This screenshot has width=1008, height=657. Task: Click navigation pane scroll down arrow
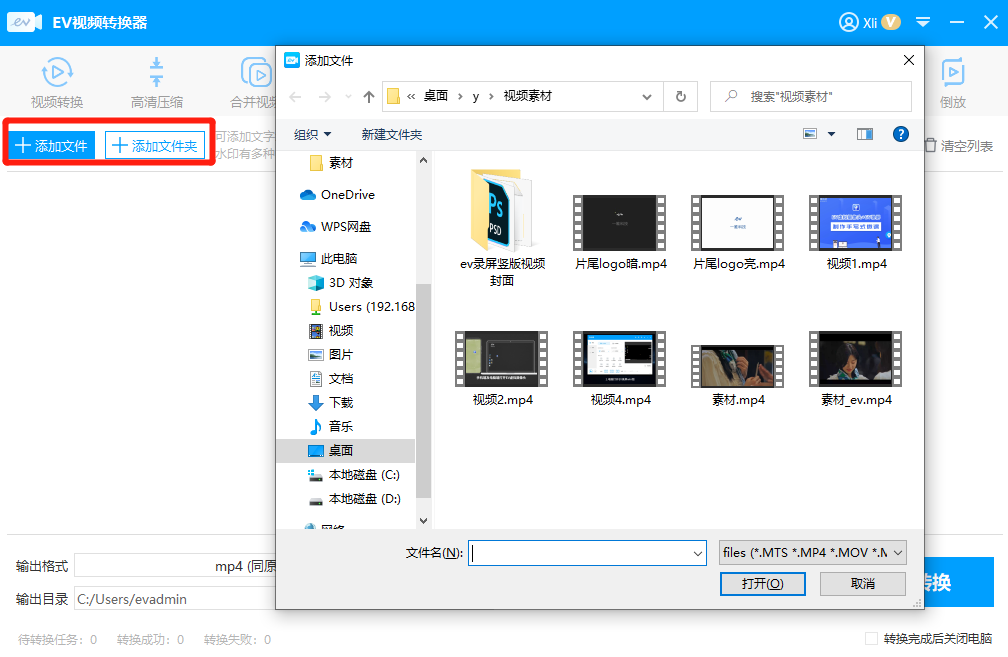click(423, 521)
